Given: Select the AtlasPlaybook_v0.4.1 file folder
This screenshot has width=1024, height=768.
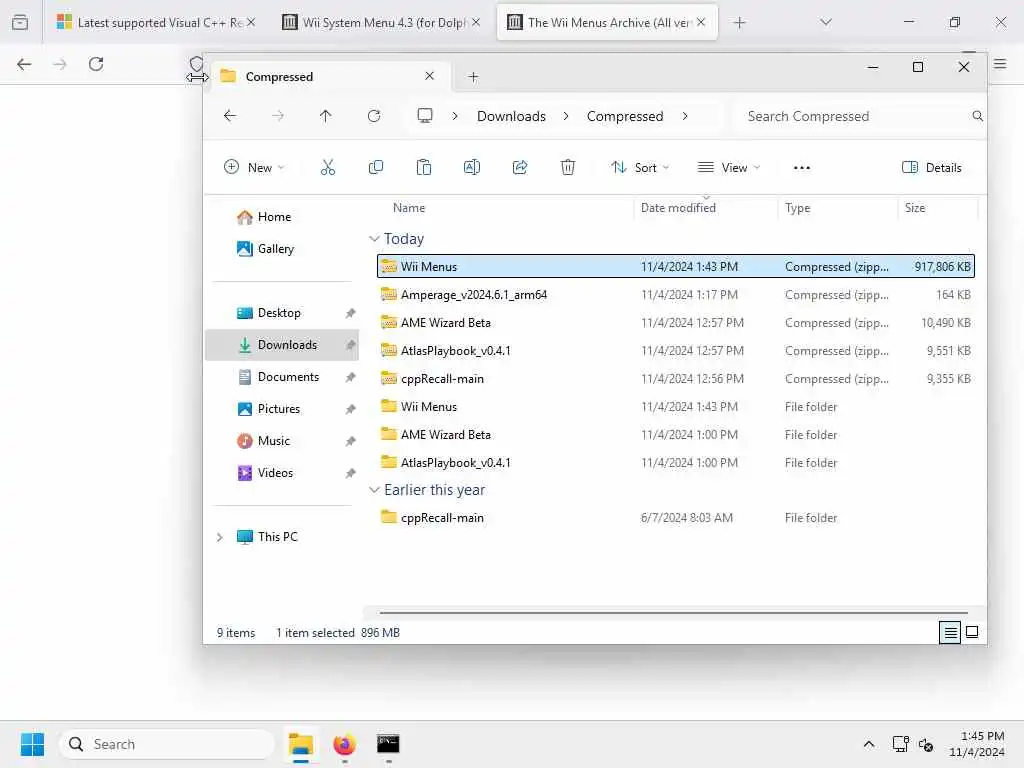Looking at the screenshot, I should click(676, 462).
